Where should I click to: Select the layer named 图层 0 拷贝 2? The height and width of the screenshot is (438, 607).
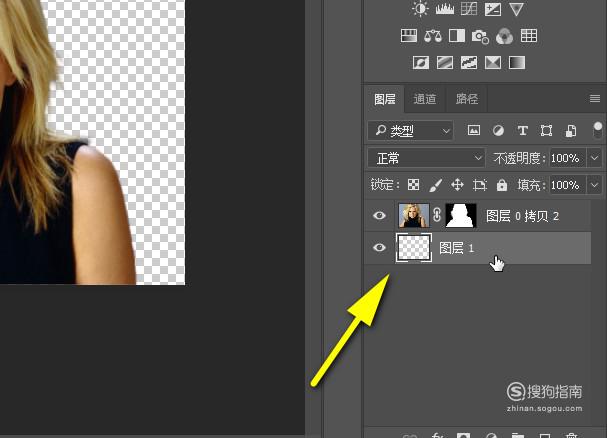[x=522, y=216]
